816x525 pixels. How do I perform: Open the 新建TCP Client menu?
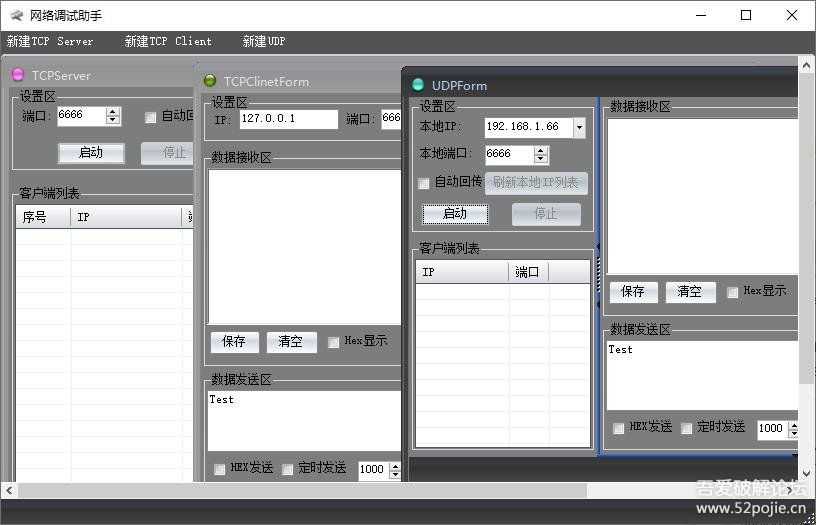click(168, 42)
